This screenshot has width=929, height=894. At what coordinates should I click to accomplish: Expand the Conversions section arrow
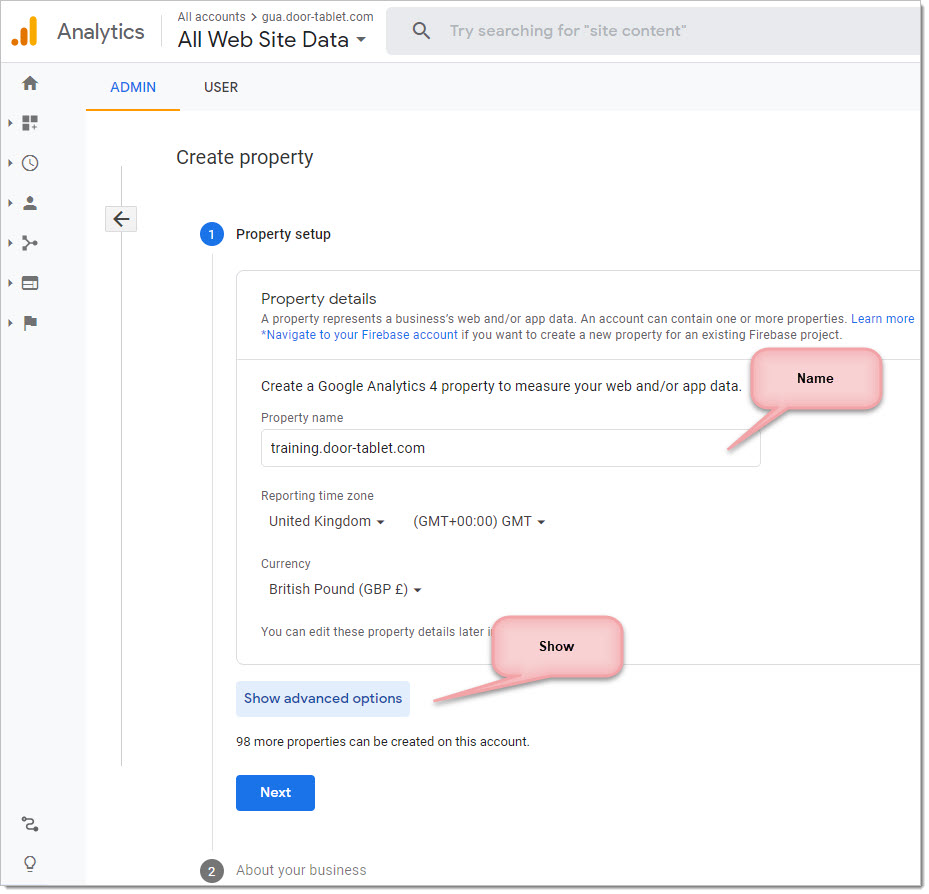(x=10, y=324)
